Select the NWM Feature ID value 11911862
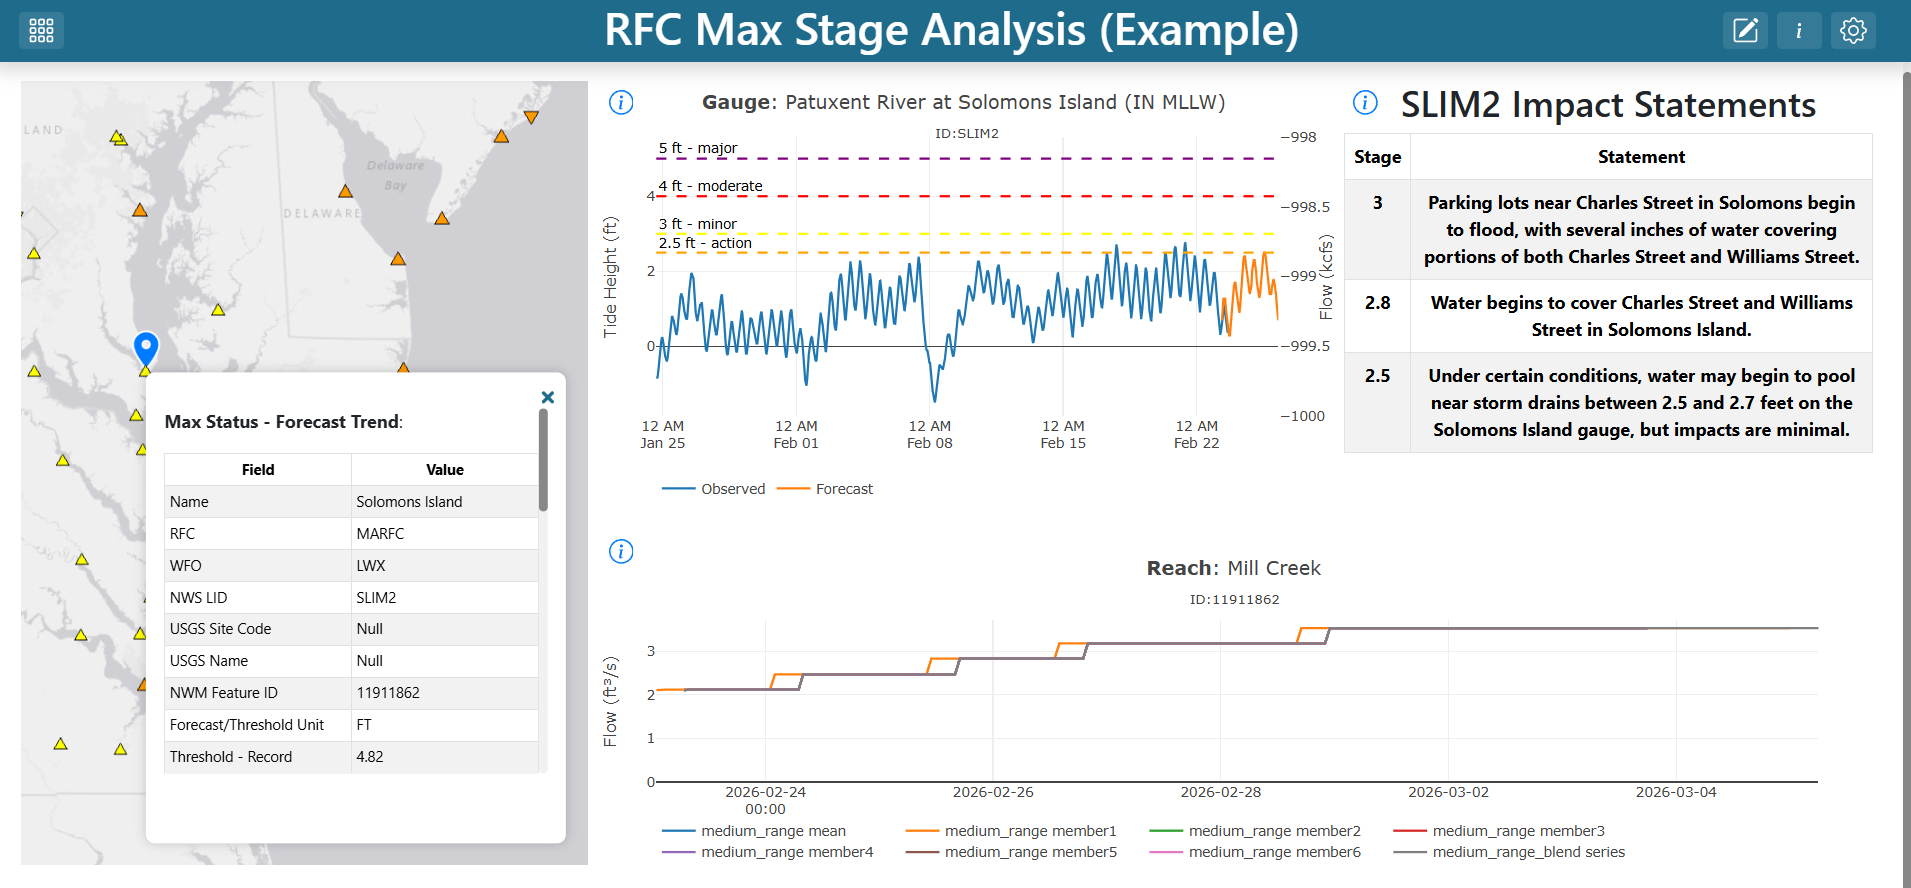 [388, 693]
